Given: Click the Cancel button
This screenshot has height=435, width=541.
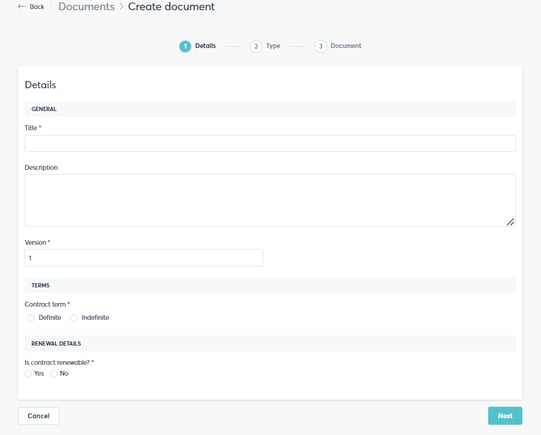Looking at the screenshot, I should click(39, 416).
